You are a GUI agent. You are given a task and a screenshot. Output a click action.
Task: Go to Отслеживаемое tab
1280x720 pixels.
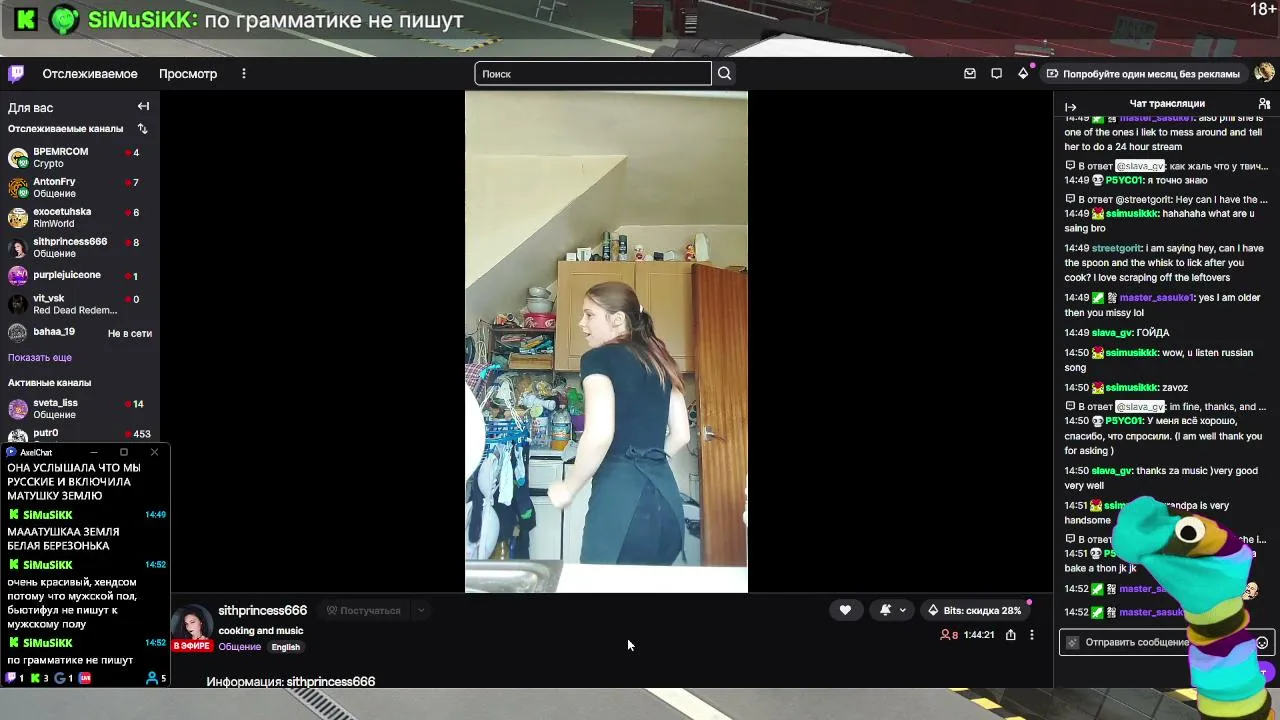pos(90,74)
